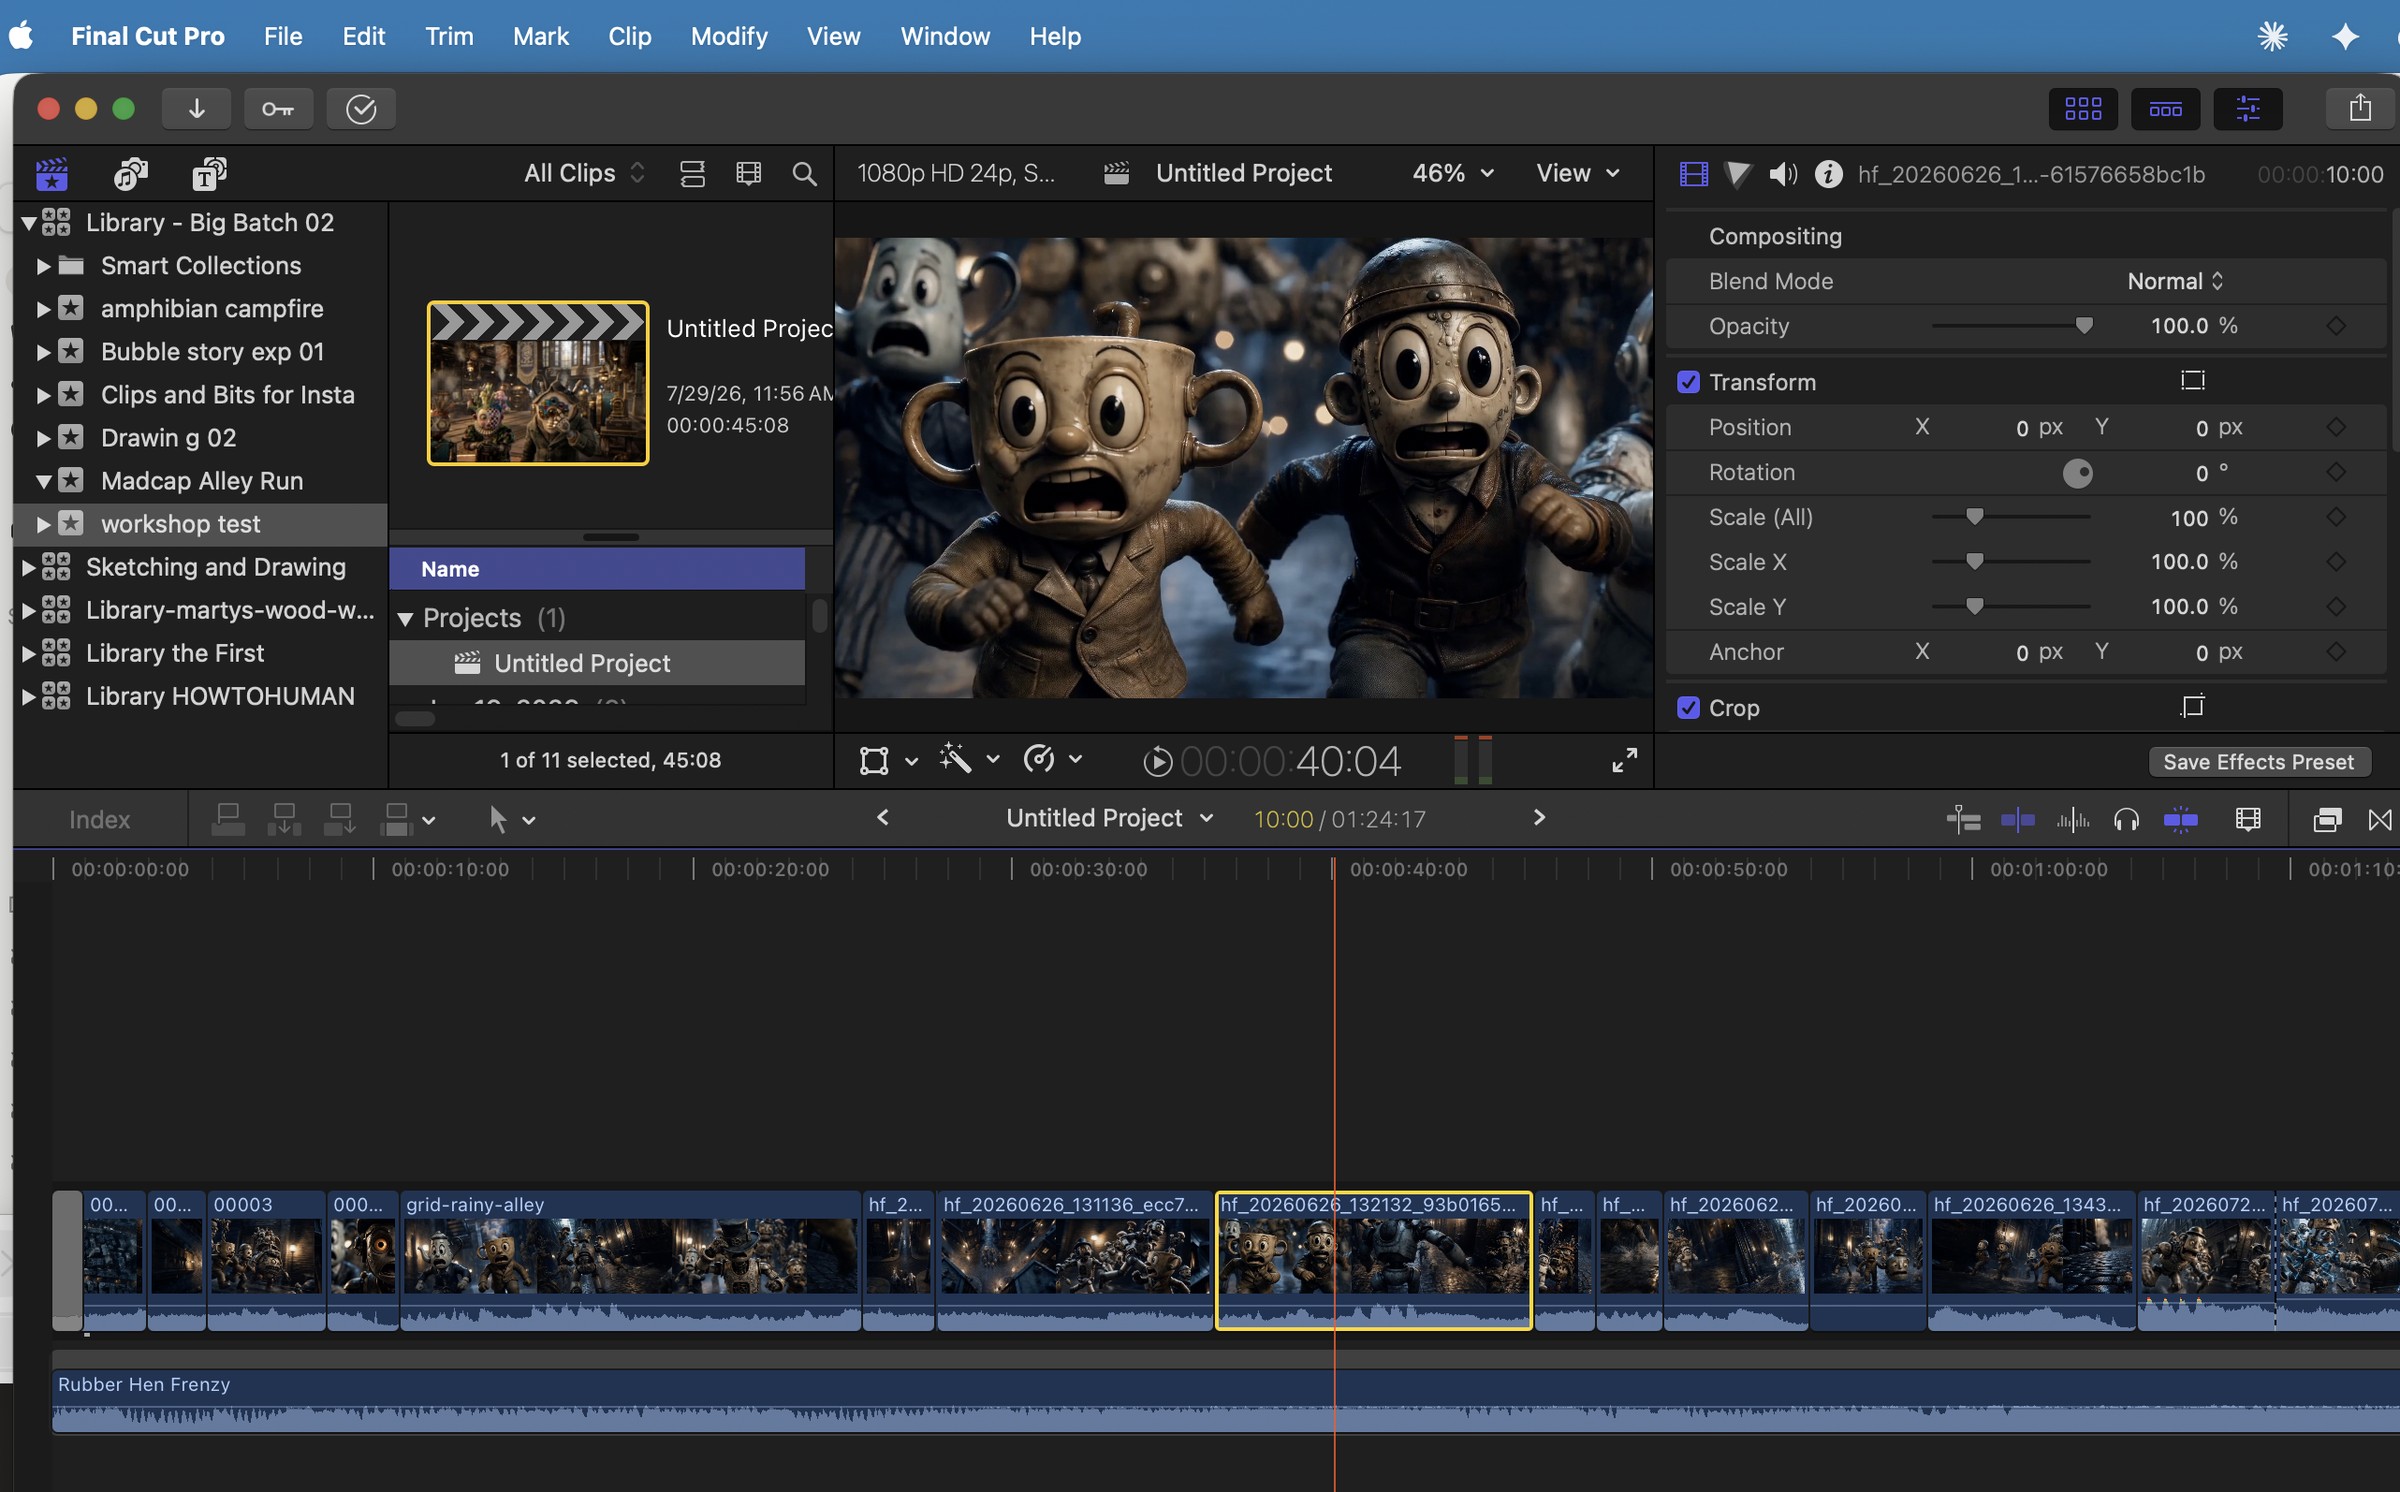Viewport: 2400px width, 1492px height.
Task: Click the full-screen viewer arrows icon
Action: (1625, 760)
